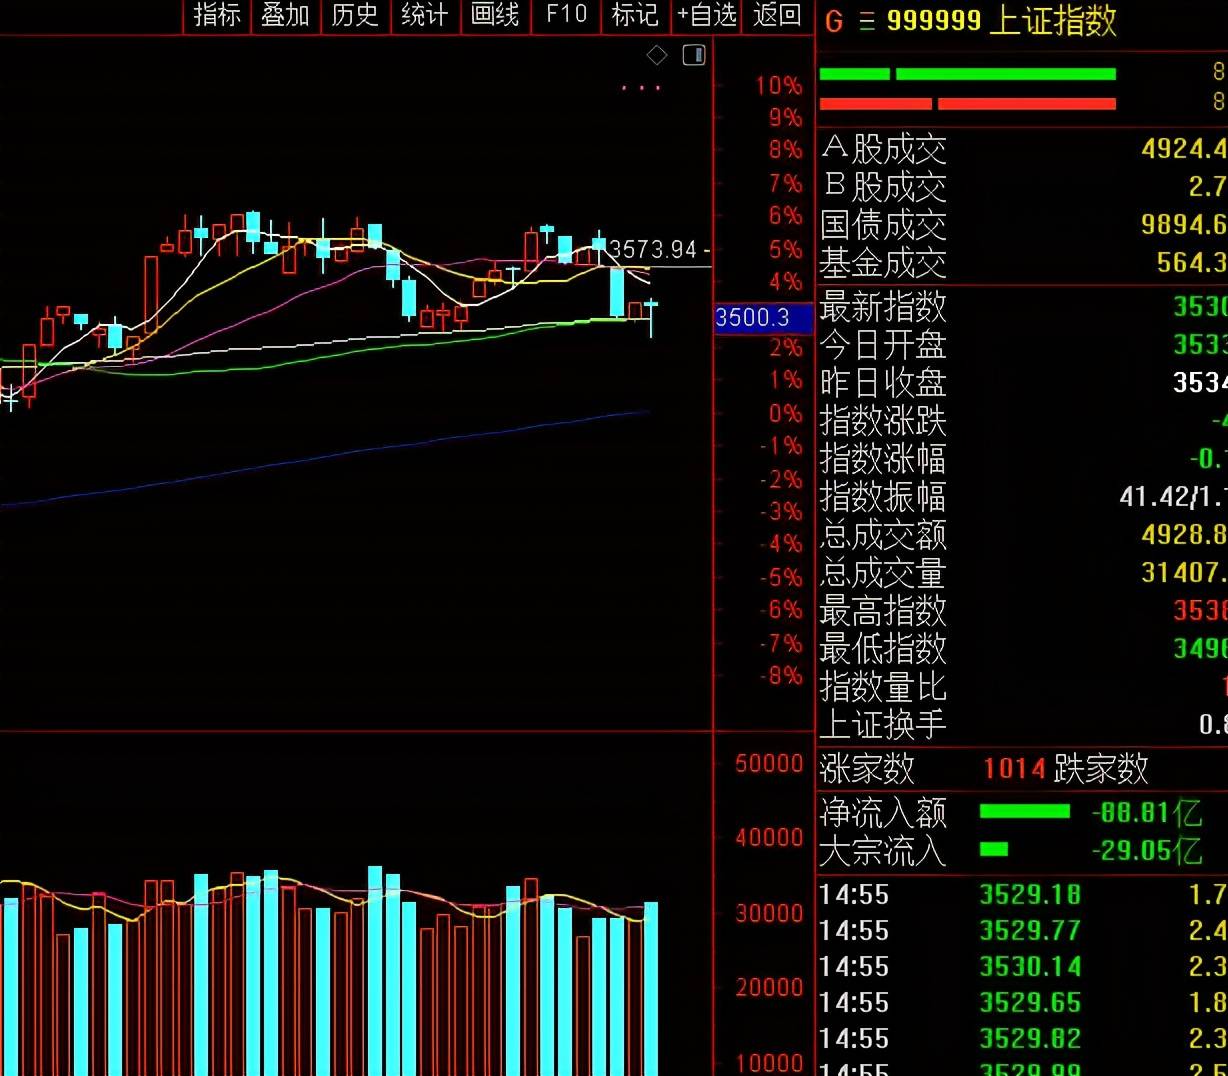Click the green 净流入额 net inflow bar
This screenshot has height=1076, width=1228.
tap(1024, 812)
